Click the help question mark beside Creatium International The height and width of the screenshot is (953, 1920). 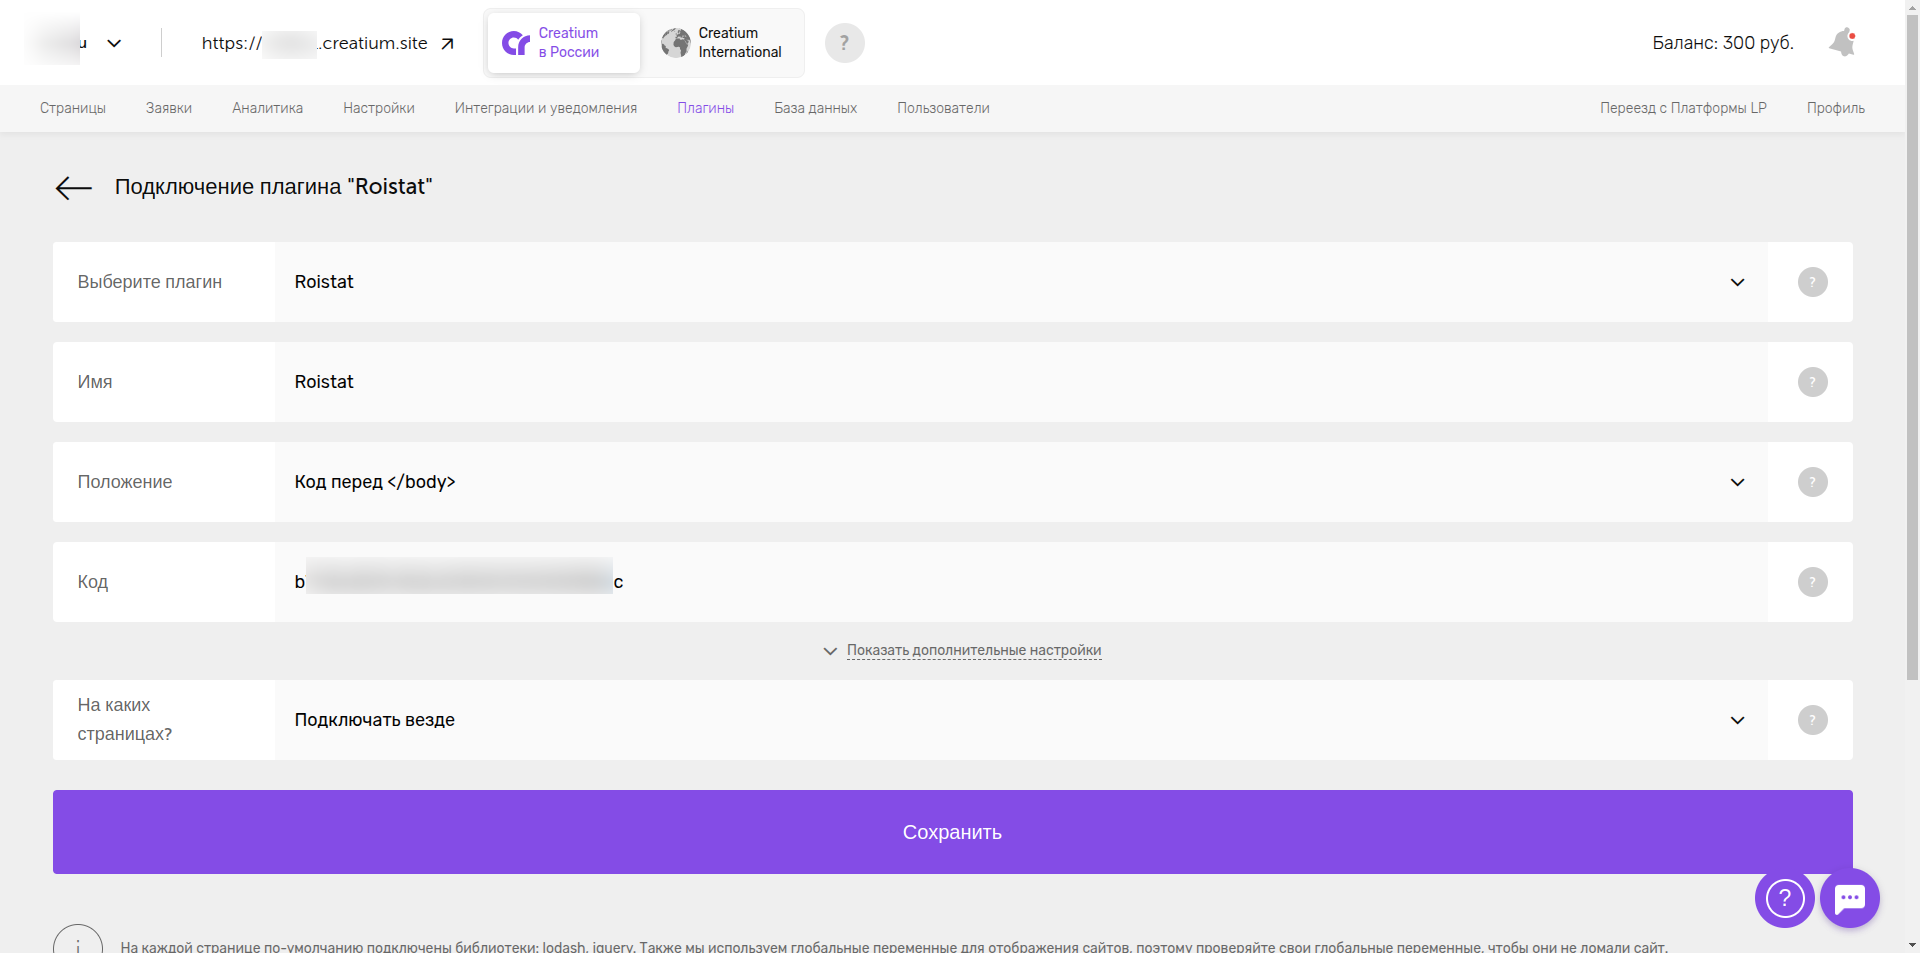[844, 43]
